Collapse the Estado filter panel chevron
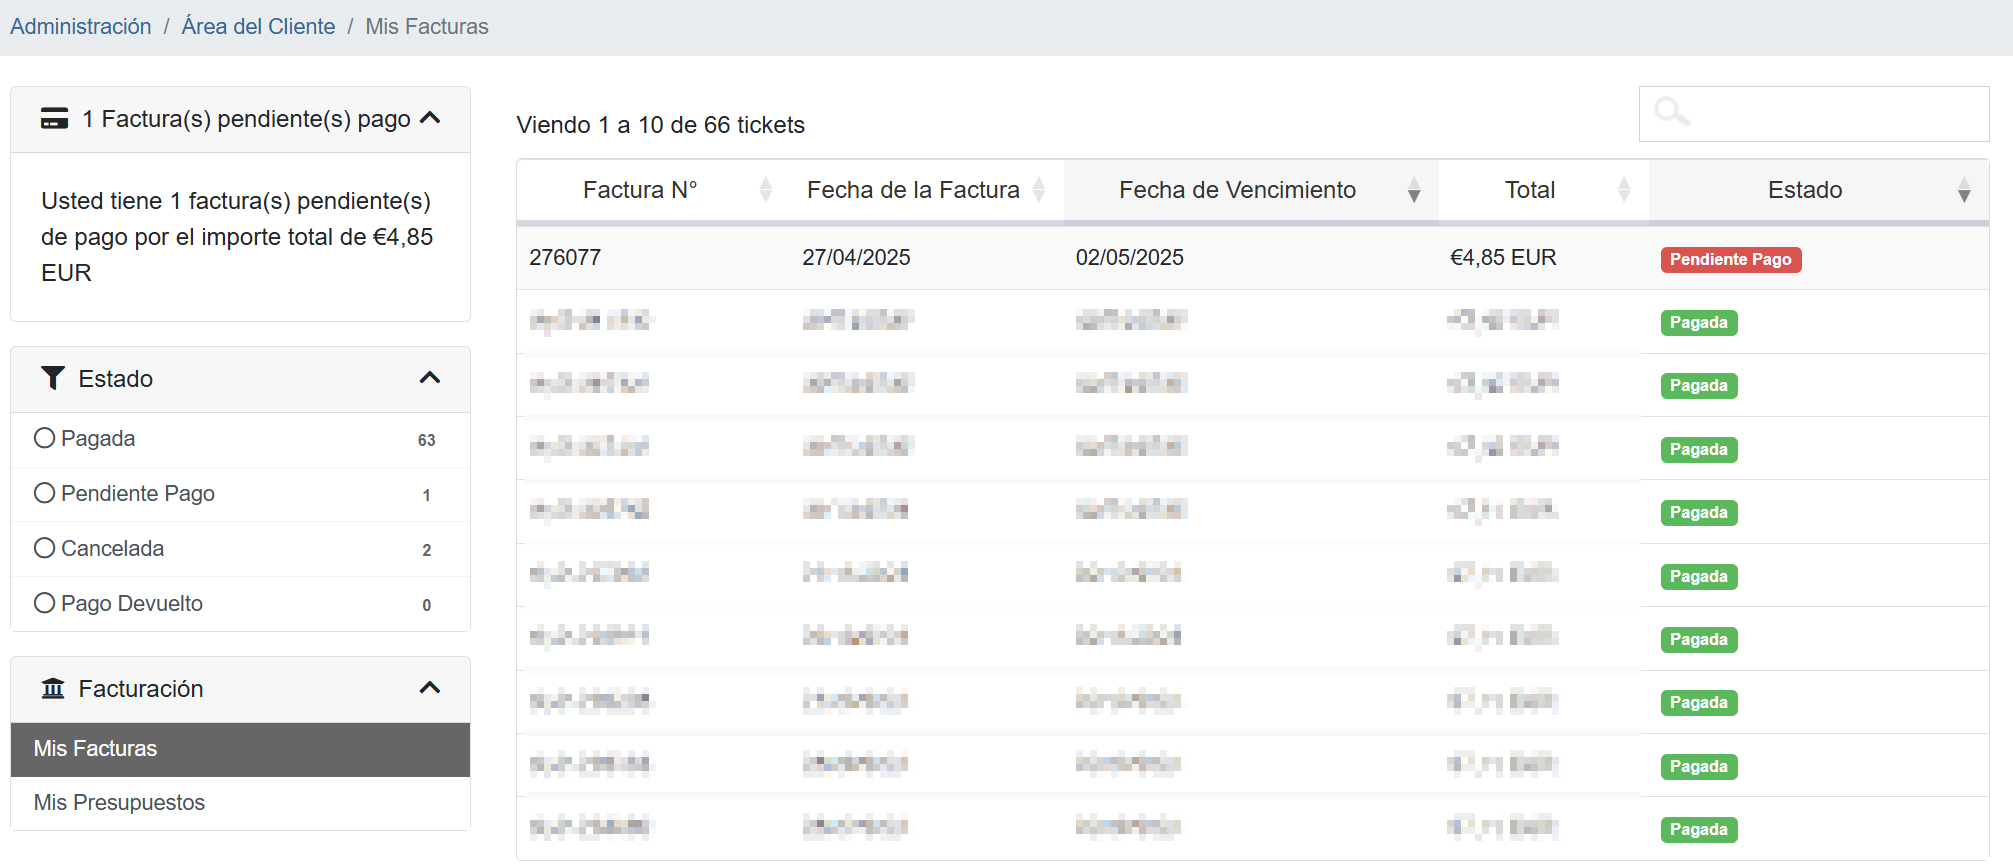This screenshot has width=2013, height=868. 430,378
